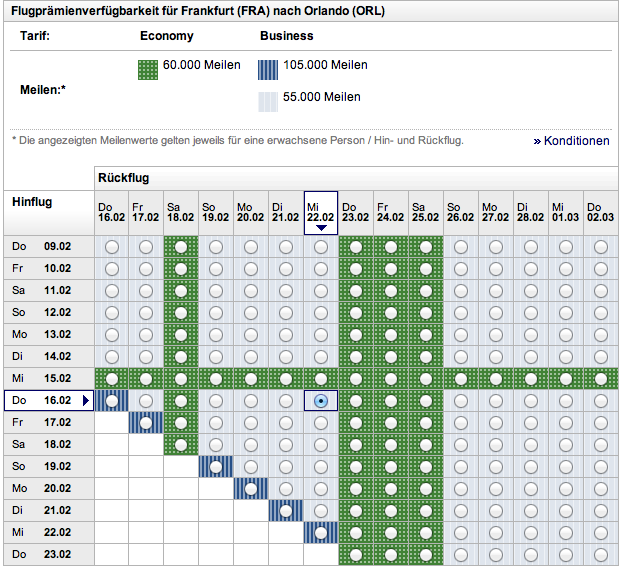Click the down arrow under Mi 22.02 header
This screenshot has height=567, width=621.
coord(321,227)
